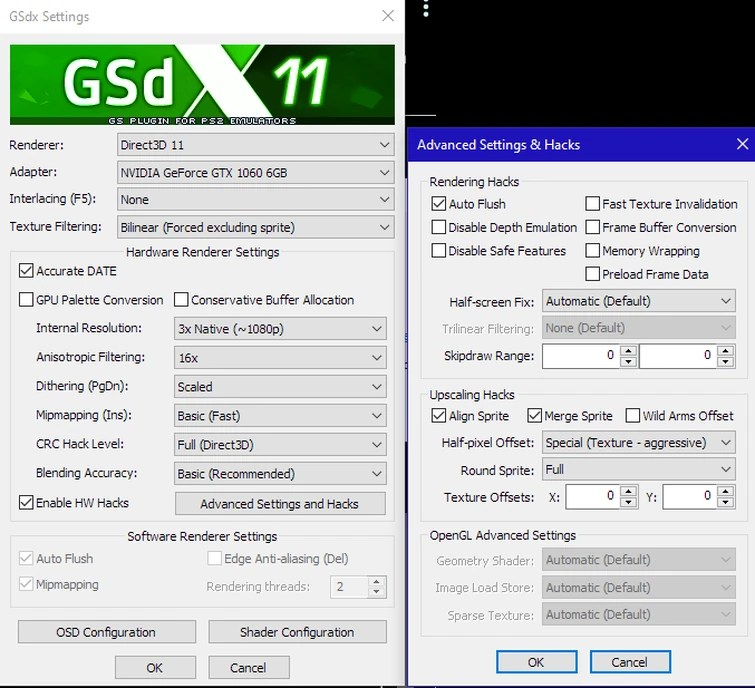The image size is (755, 688).
Task: Open the Half-screen Fix dropdown
Action: click(638, 301)
